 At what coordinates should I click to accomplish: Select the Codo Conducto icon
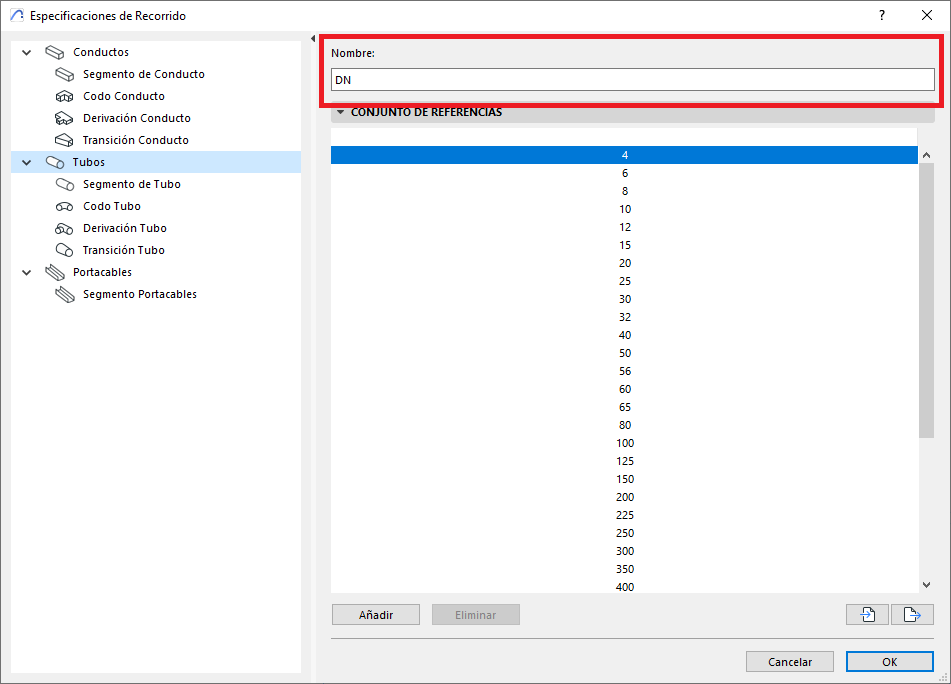point(65,97)
